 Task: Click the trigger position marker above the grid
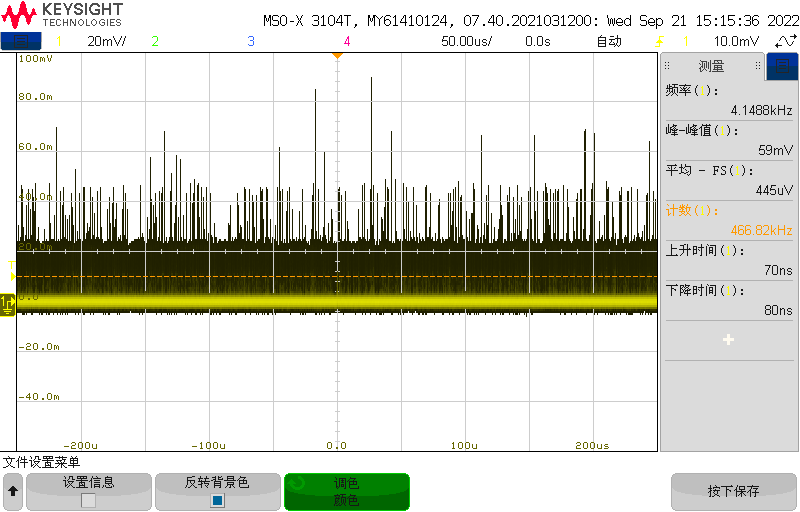tap(337, 54)
